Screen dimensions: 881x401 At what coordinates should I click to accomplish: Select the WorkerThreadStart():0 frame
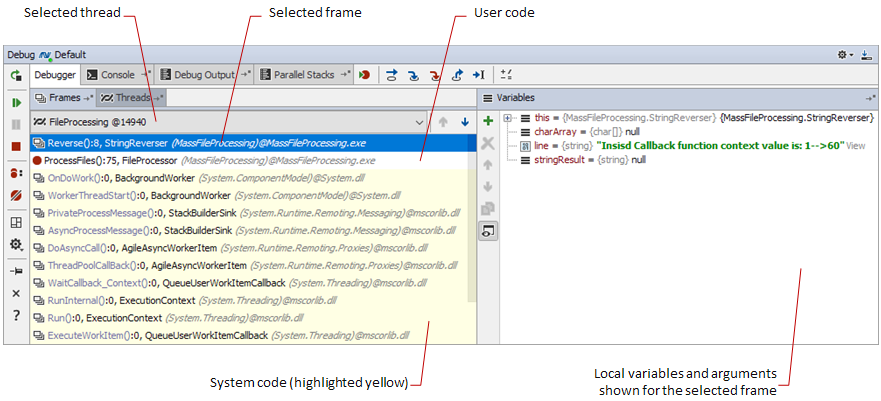(249, 195)
